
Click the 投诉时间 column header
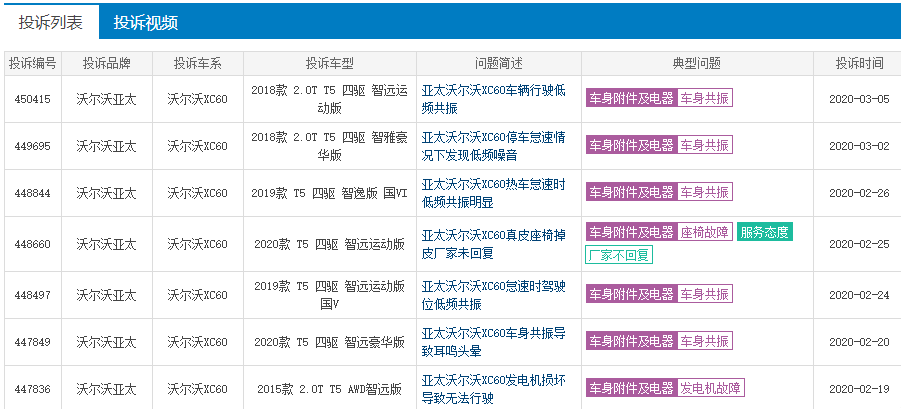pyautogui.click(x=859, y=63)
